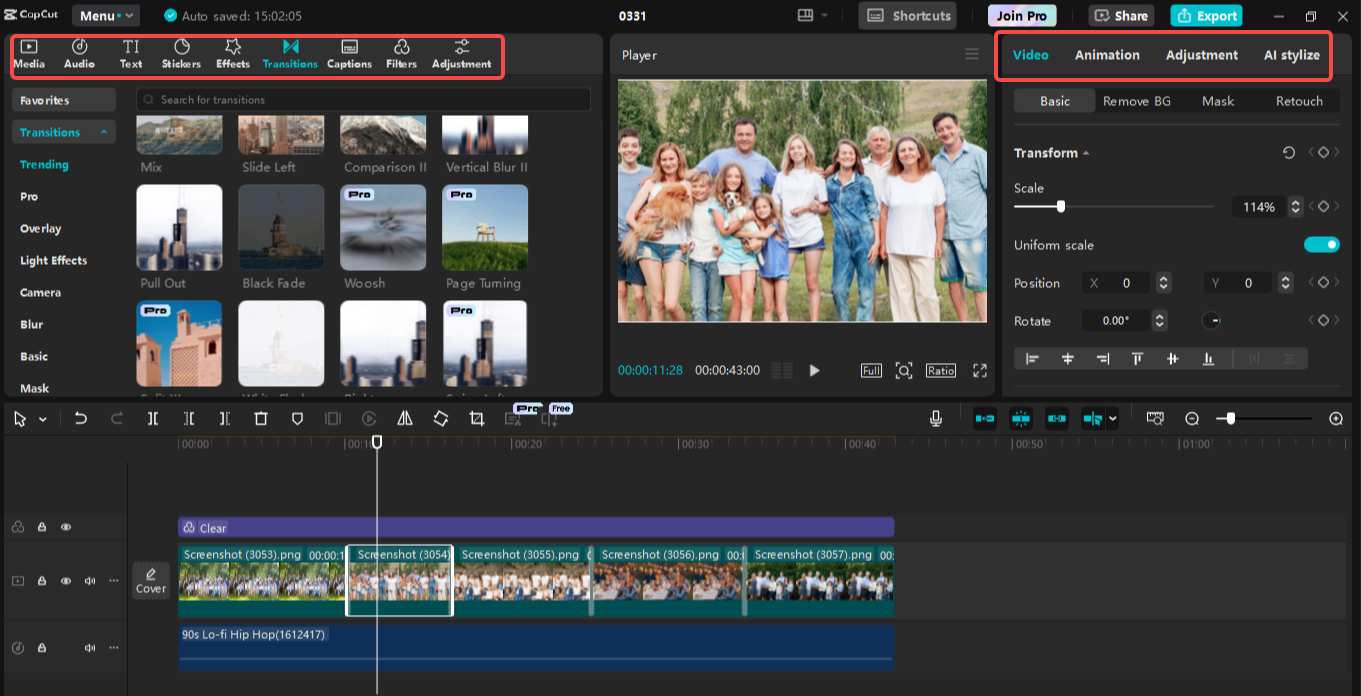Viewport: 1361px width, 696px height.
Task: Toggle the main track magnet
Action: [985, 419]
